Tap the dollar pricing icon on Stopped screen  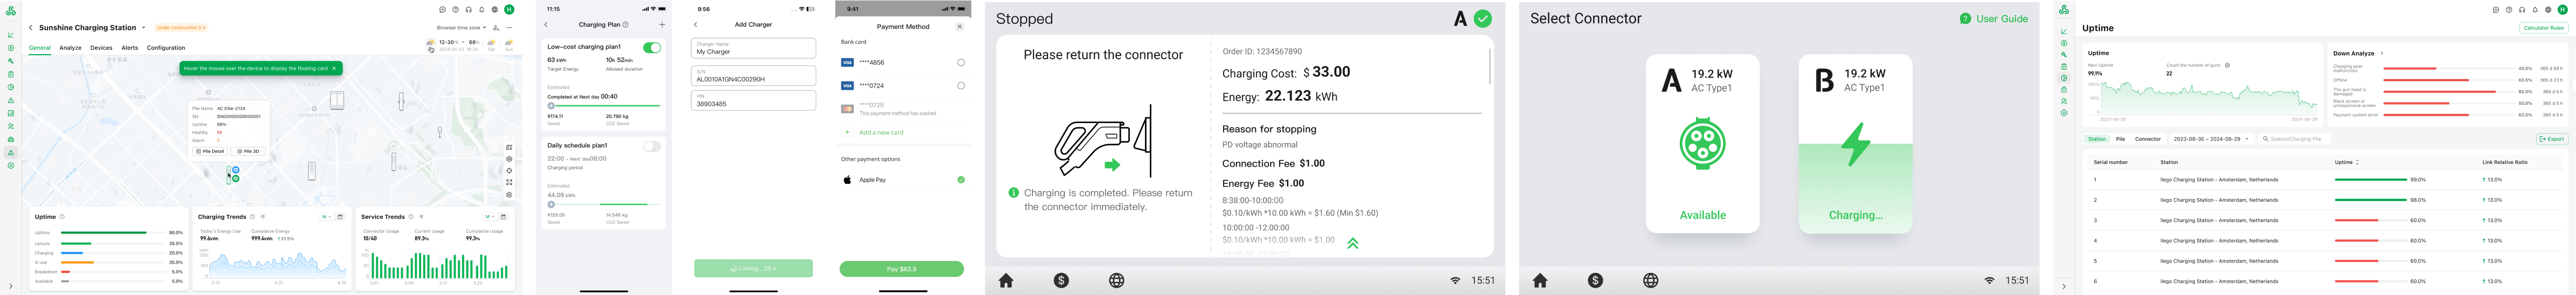coord(1061,281)
